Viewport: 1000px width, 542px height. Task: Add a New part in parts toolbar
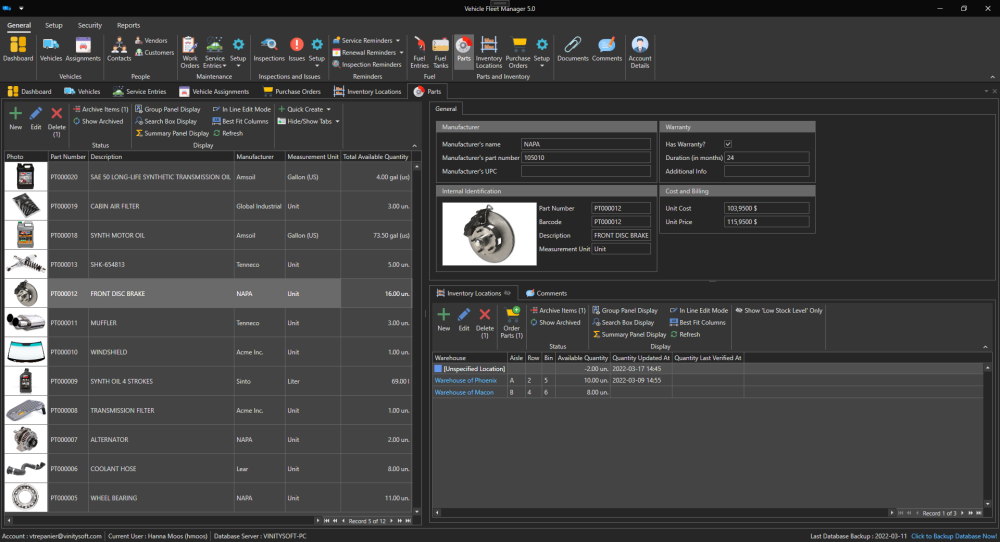pyautogui.click(x=15, y=118)
